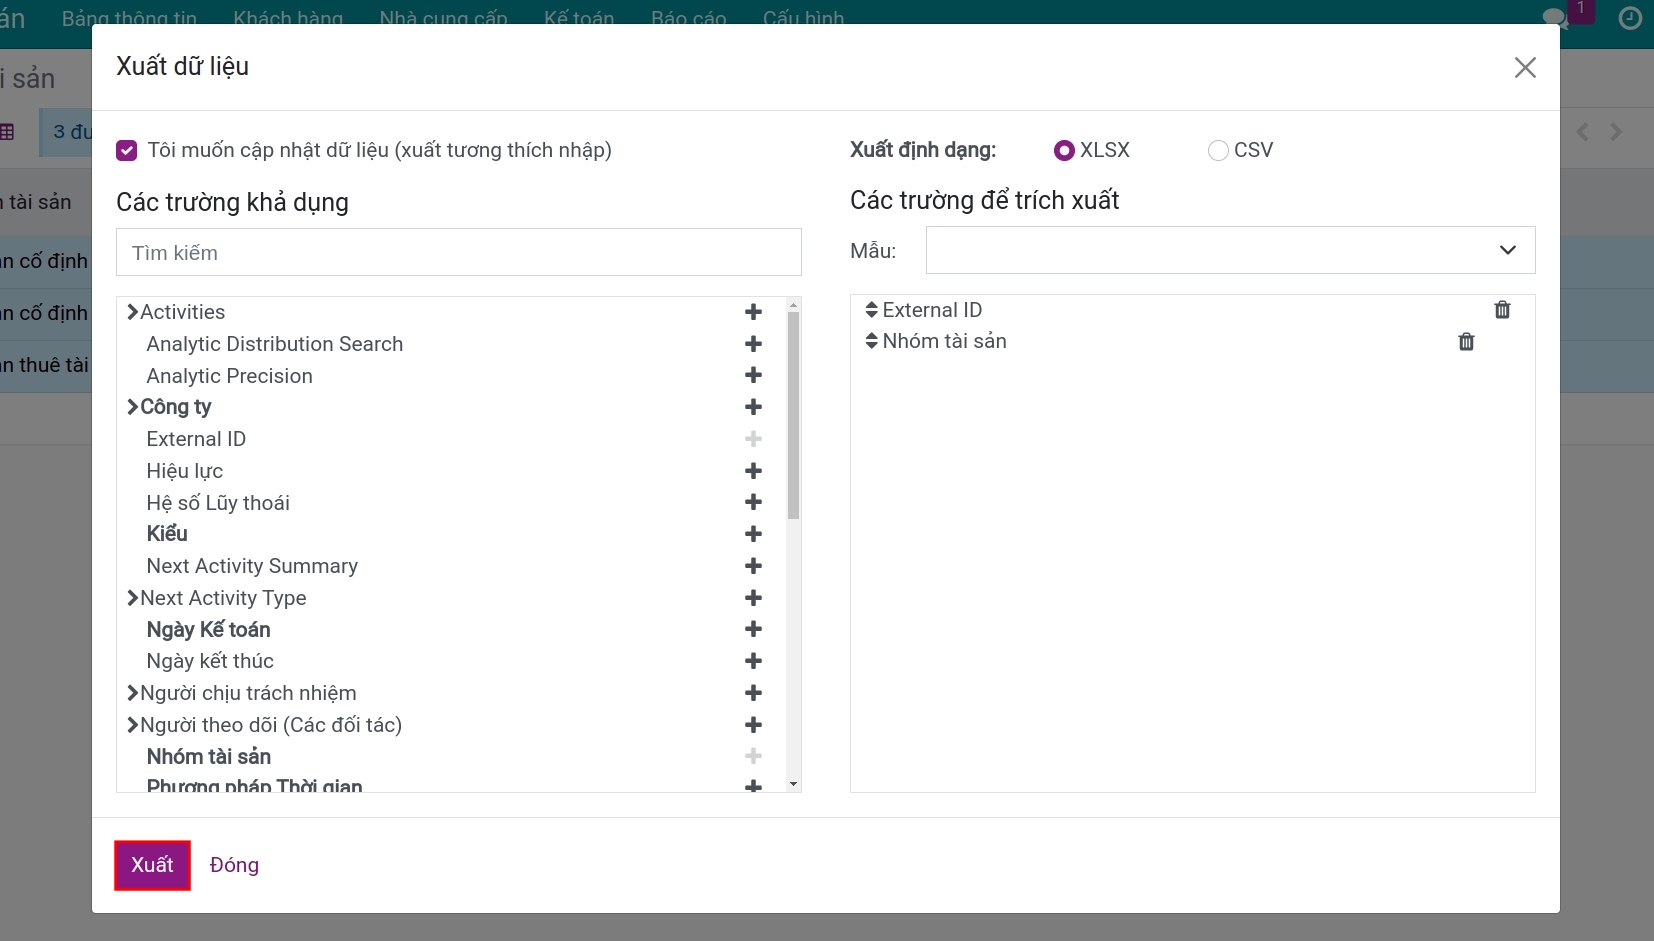1654x941 pixels.
Task: Click scrollbar up arrow in available fields
Action: tap(793, 304)
